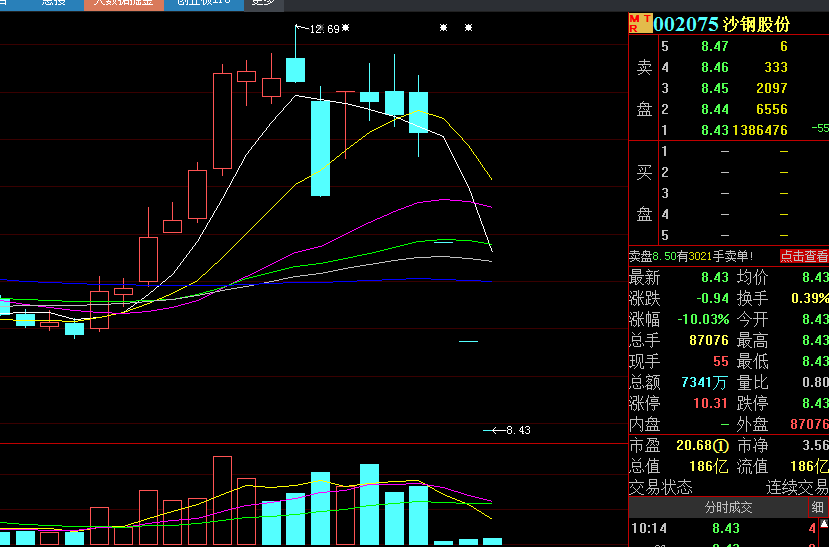Viewport: 829px width, 547px height.
Task: Select sell level 5 price 8.47
Action: (x=715, y=47)
